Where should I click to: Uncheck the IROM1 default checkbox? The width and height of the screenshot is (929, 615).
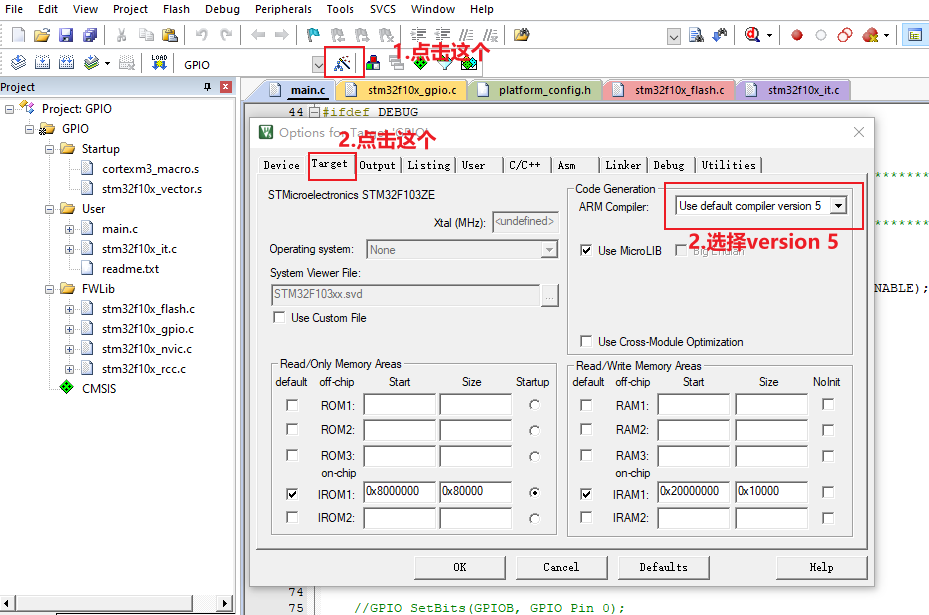pos(291,494)
